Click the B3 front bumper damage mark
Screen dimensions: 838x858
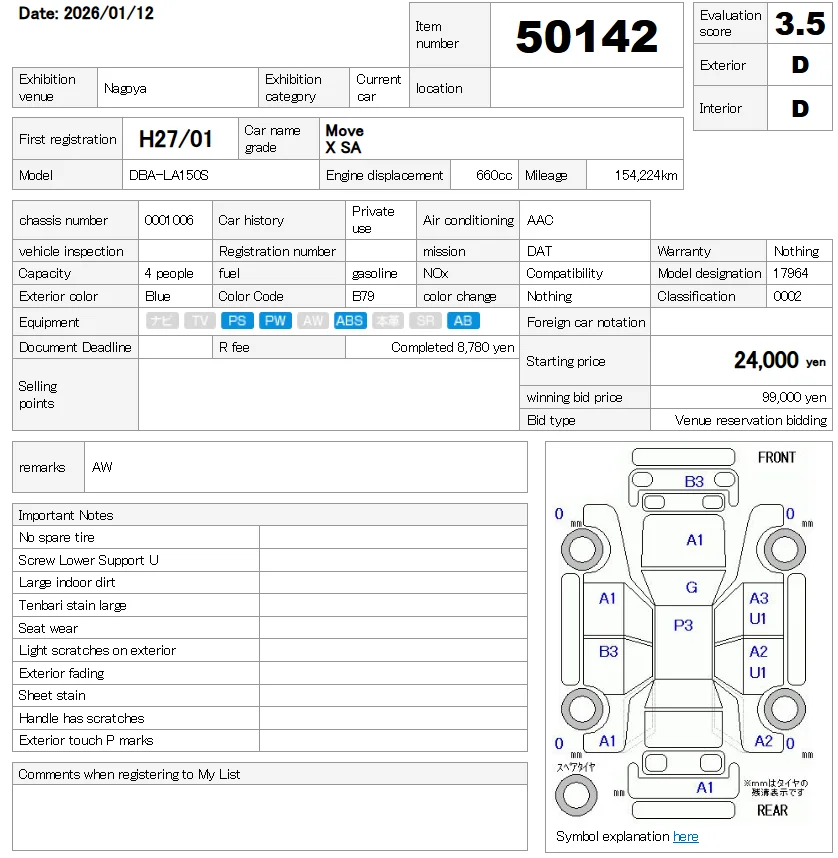(x=694, y=482)
